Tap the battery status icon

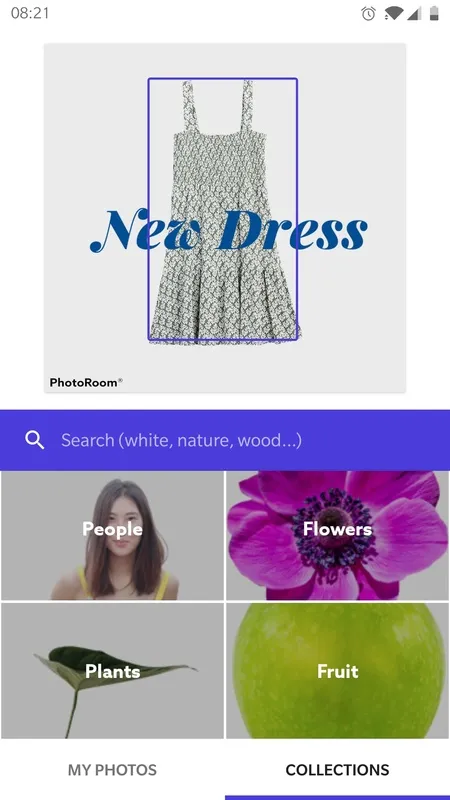pos(434,13)
